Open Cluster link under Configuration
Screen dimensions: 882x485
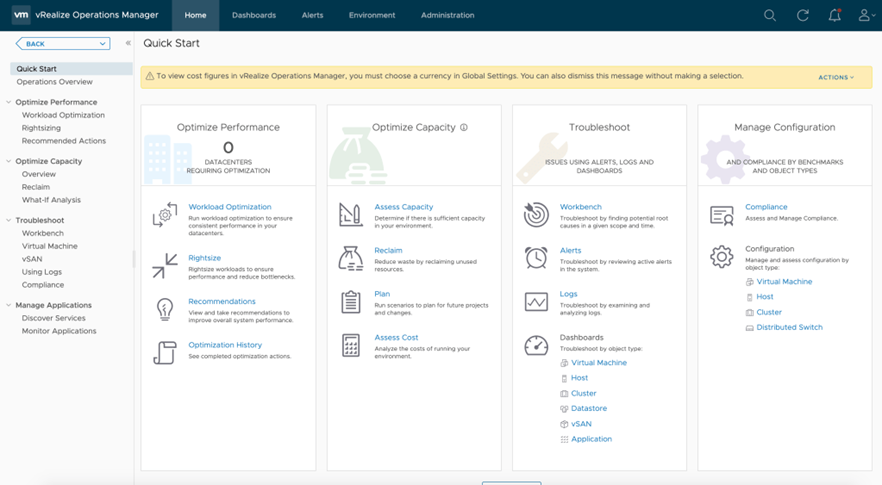(769, 312)
